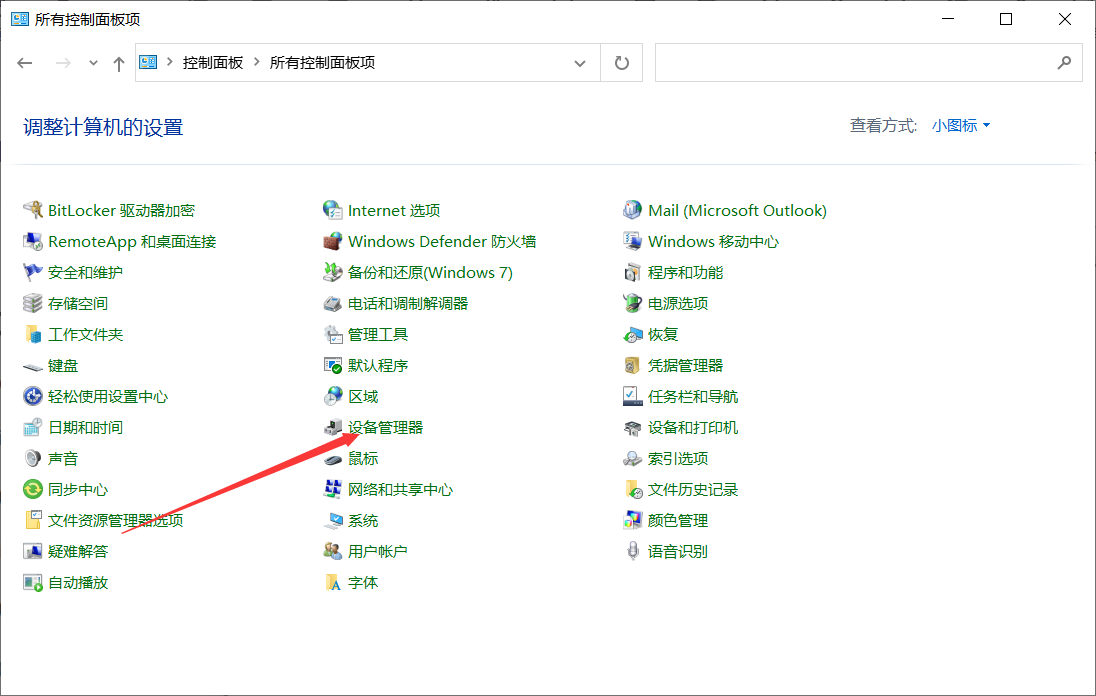Click the control panel address bar icon
1096x696 pixels.
click(148, 63)
